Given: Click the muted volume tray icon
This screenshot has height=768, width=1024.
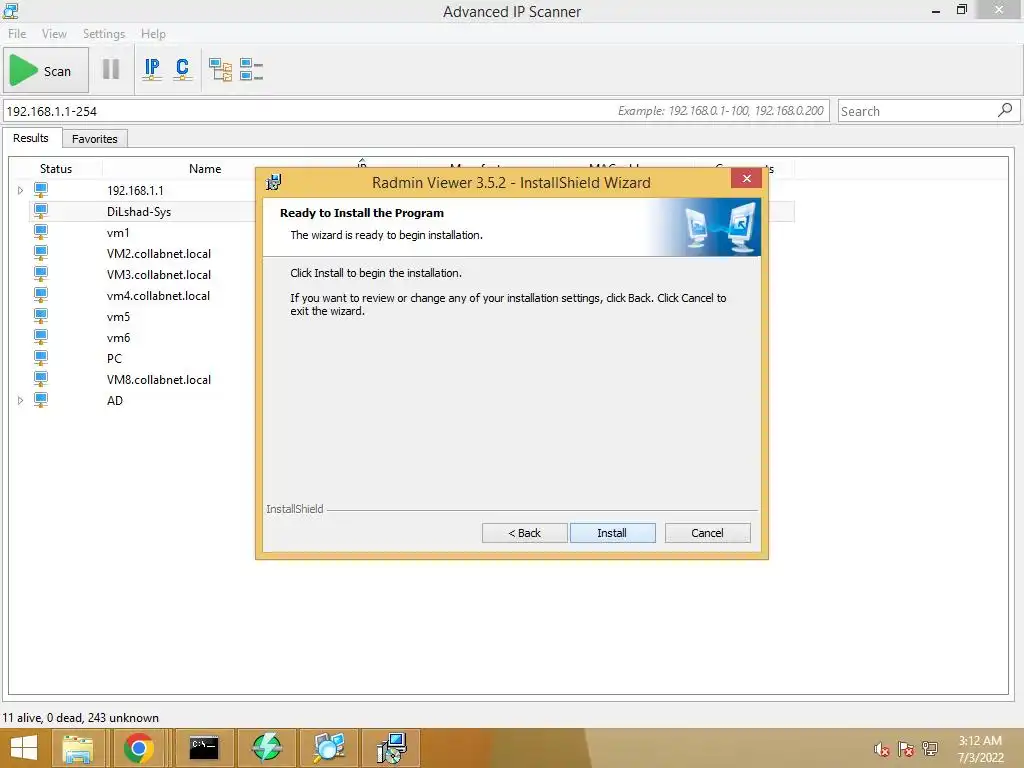Looking at the screenshot, I should click(882, 749).
